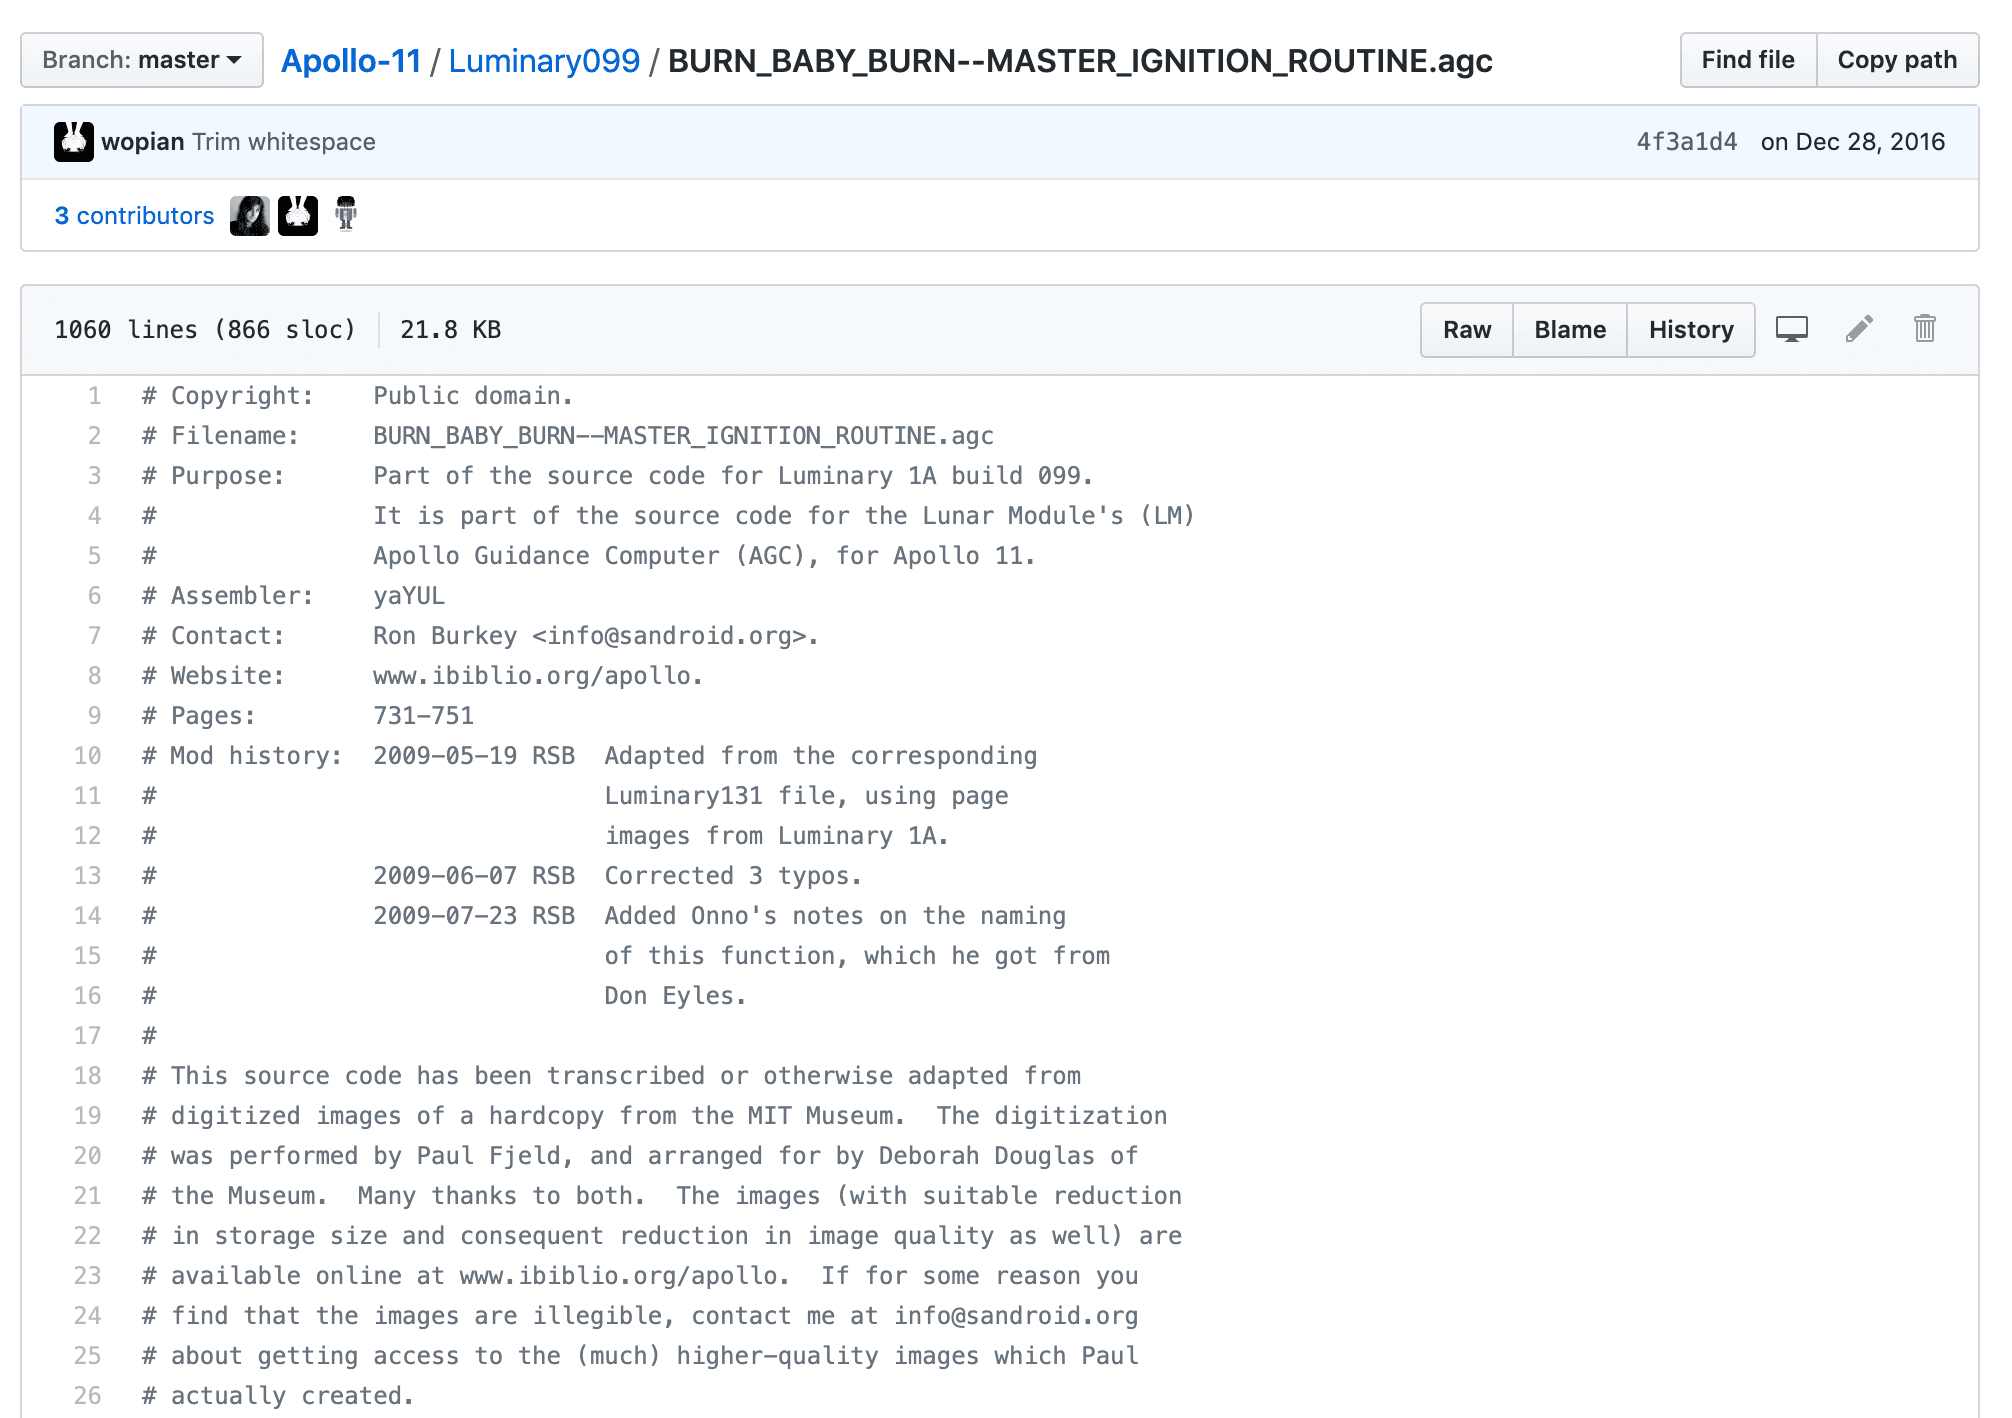Click the pencil edit file icon

pos(1858,329)
